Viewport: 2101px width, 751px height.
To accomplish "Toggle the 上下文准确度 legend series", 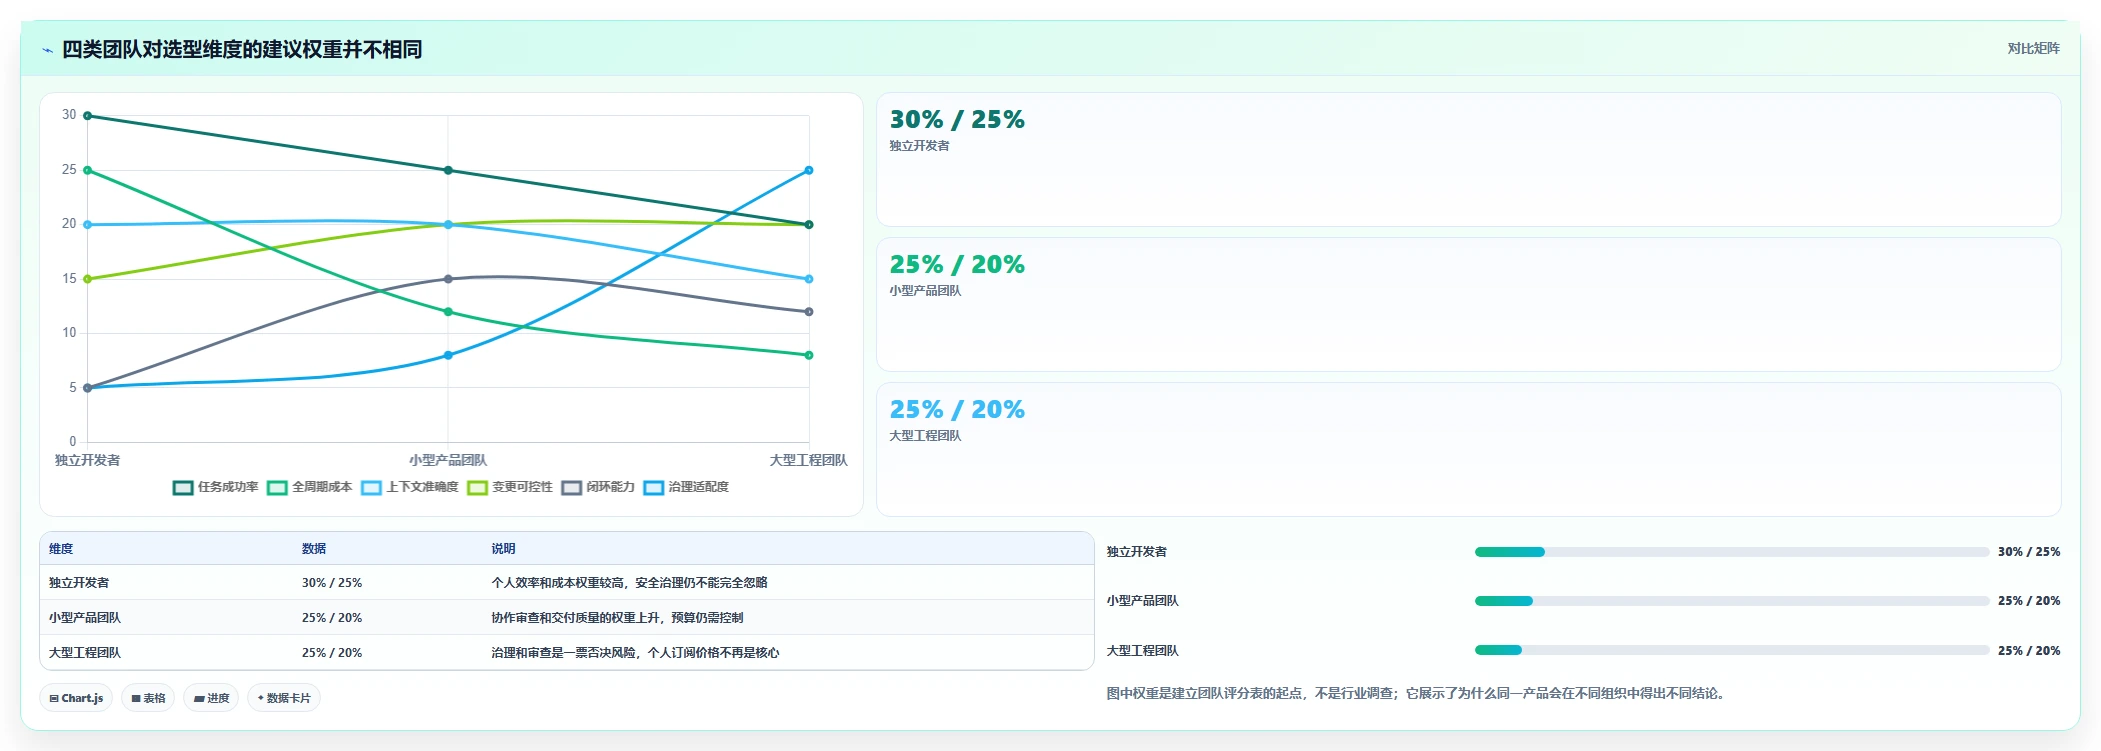I will point(410,487).
